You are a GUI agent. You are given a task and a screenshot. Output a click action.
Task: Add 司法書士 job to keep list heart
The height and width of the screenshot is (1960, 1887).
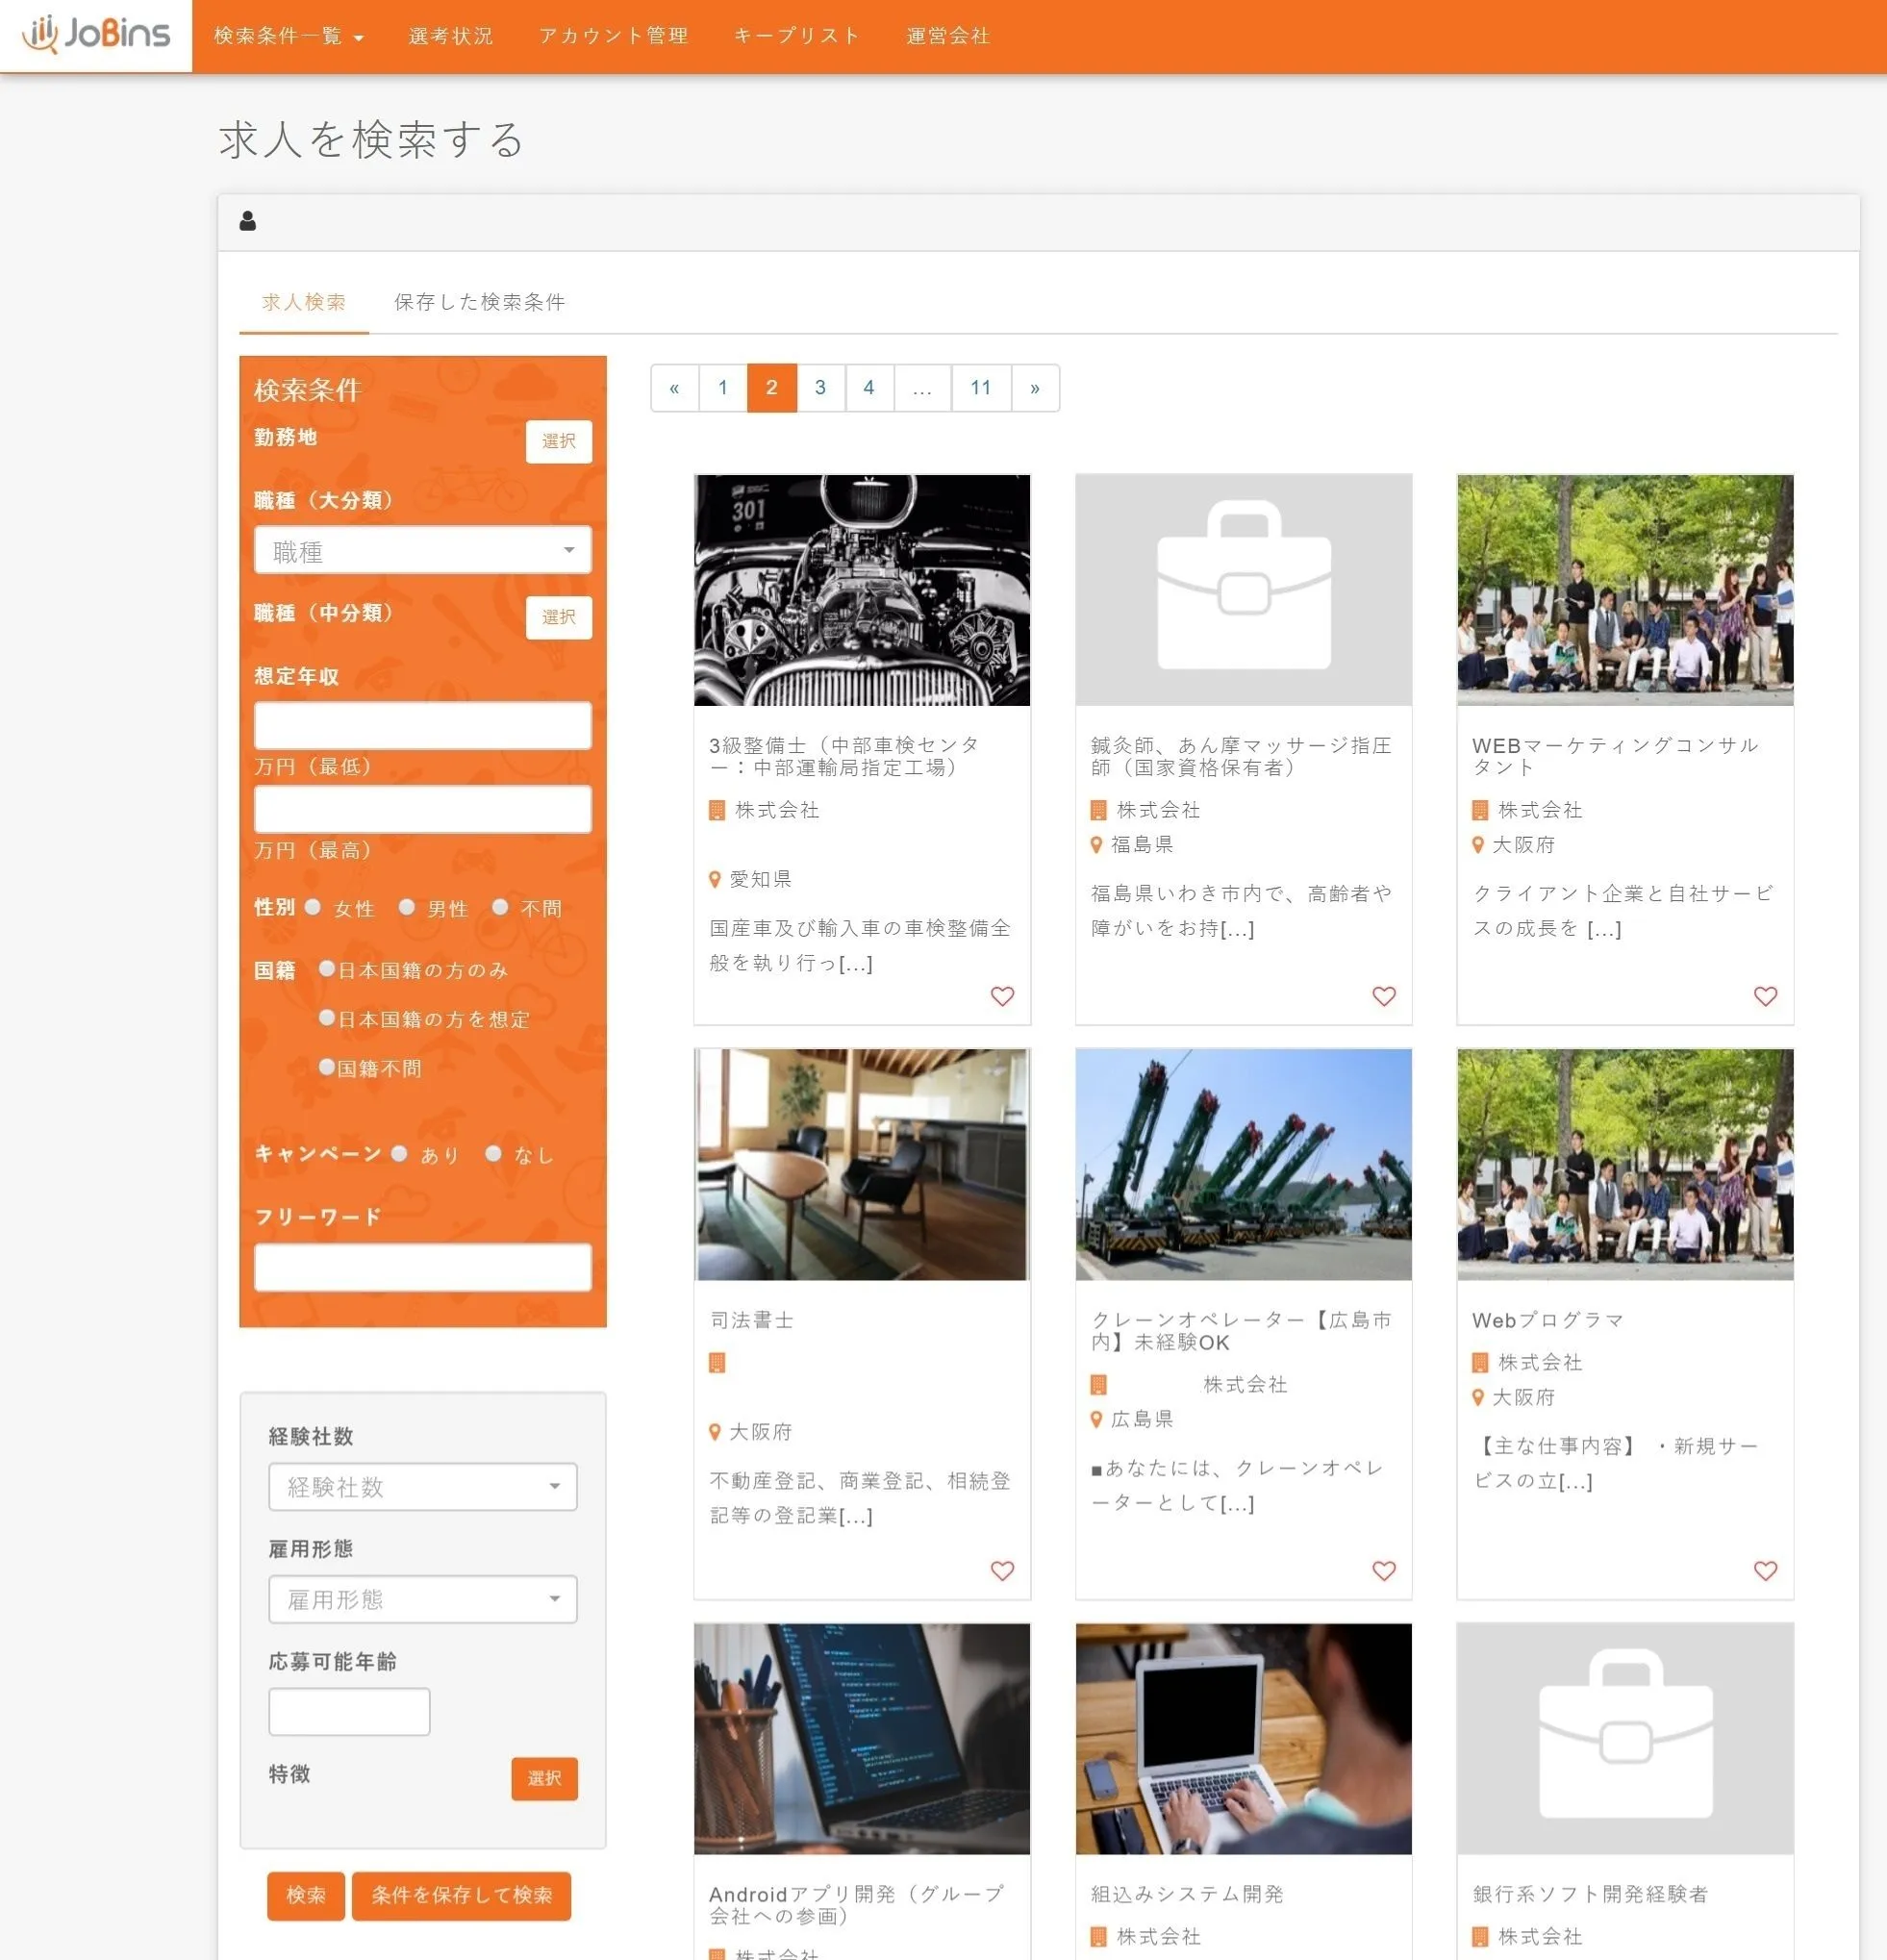(x=1002, y=1570)
